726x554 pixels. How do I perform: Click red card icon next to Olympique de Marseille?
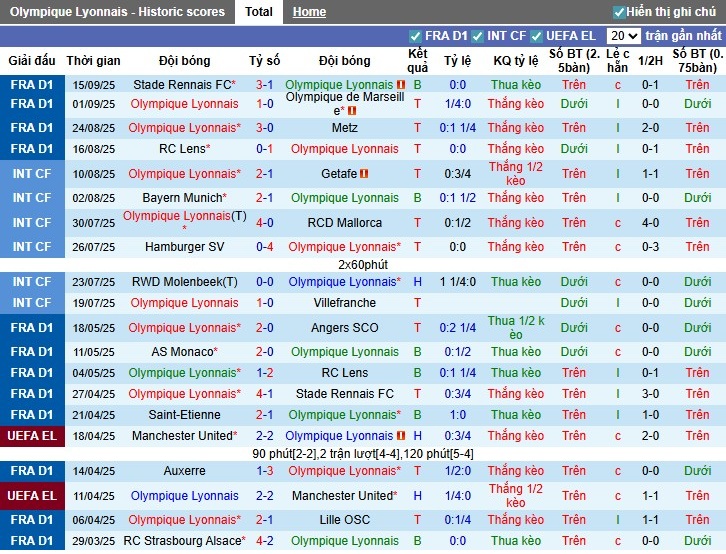click(351, 111)
